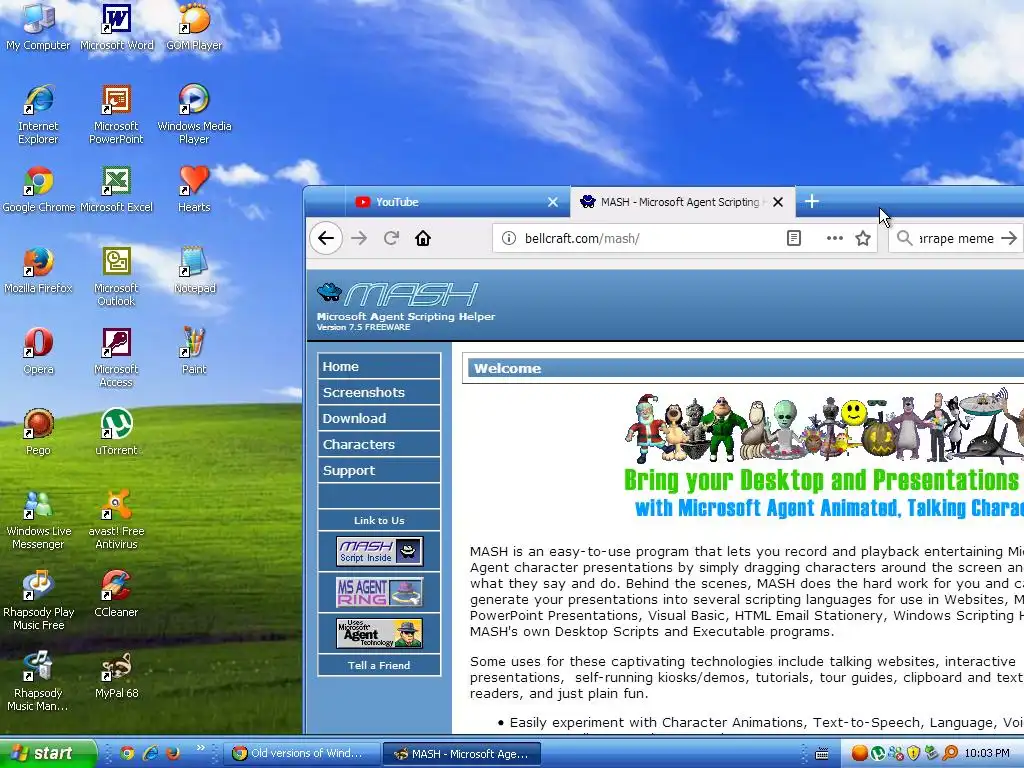Launch MyPal 68 desktop icon
This screenshot has width=1024, height=768.
click(x=116, y=675)
